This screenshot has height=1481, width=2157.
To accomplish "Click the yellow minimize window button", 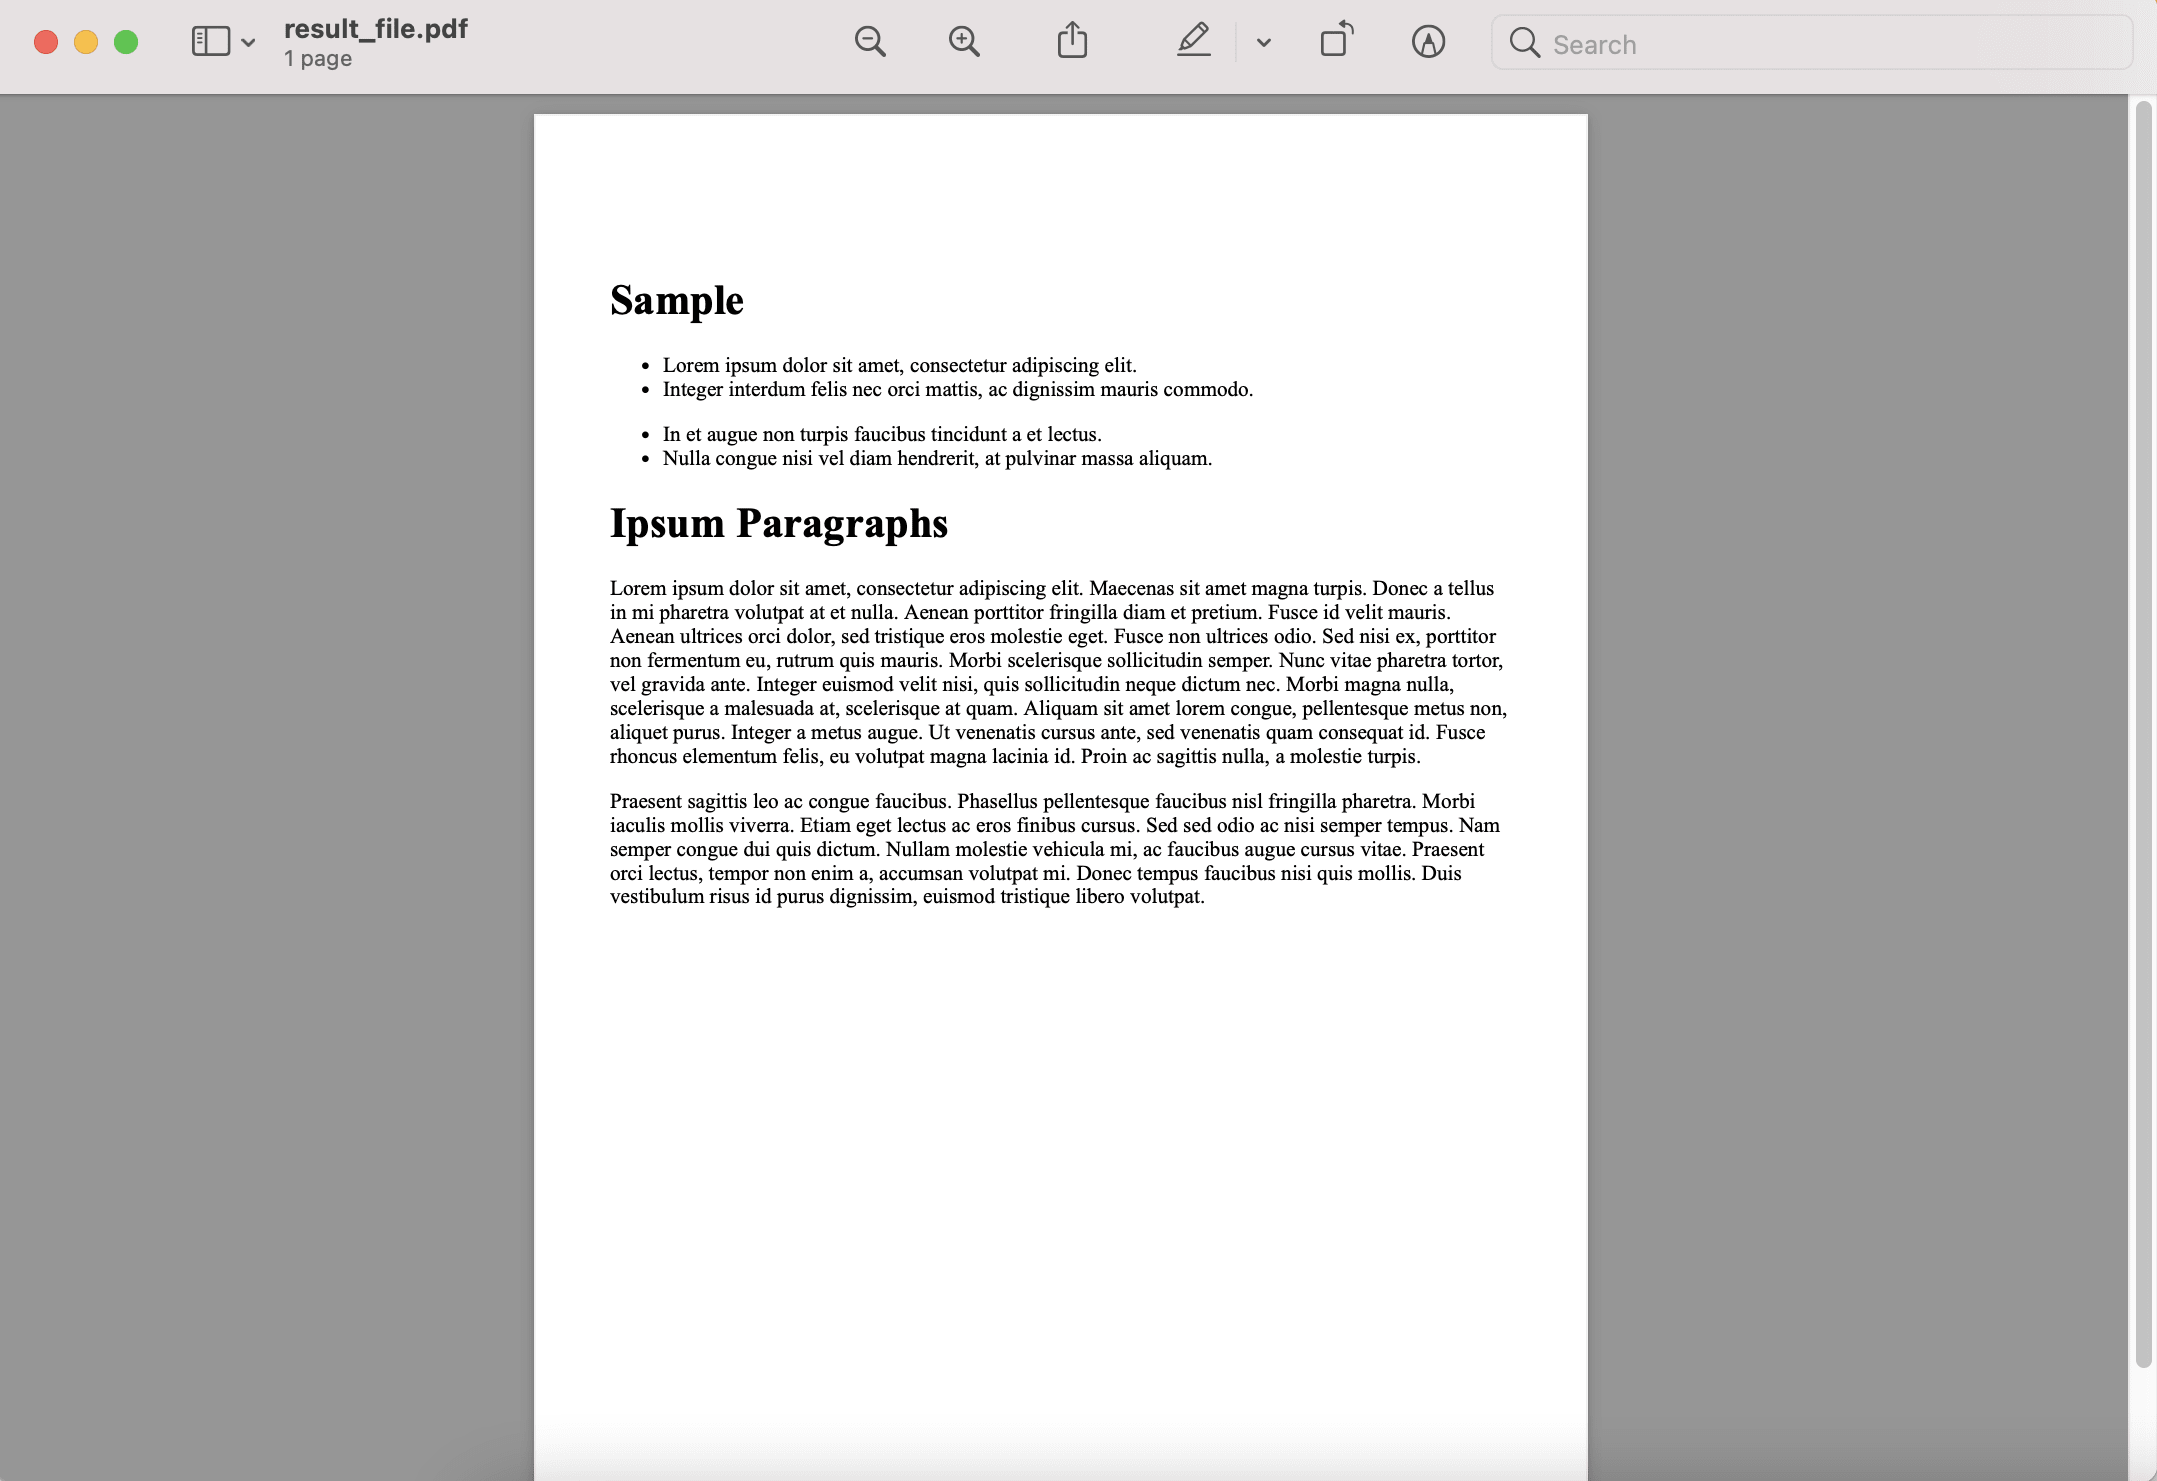I will (86, 42).
